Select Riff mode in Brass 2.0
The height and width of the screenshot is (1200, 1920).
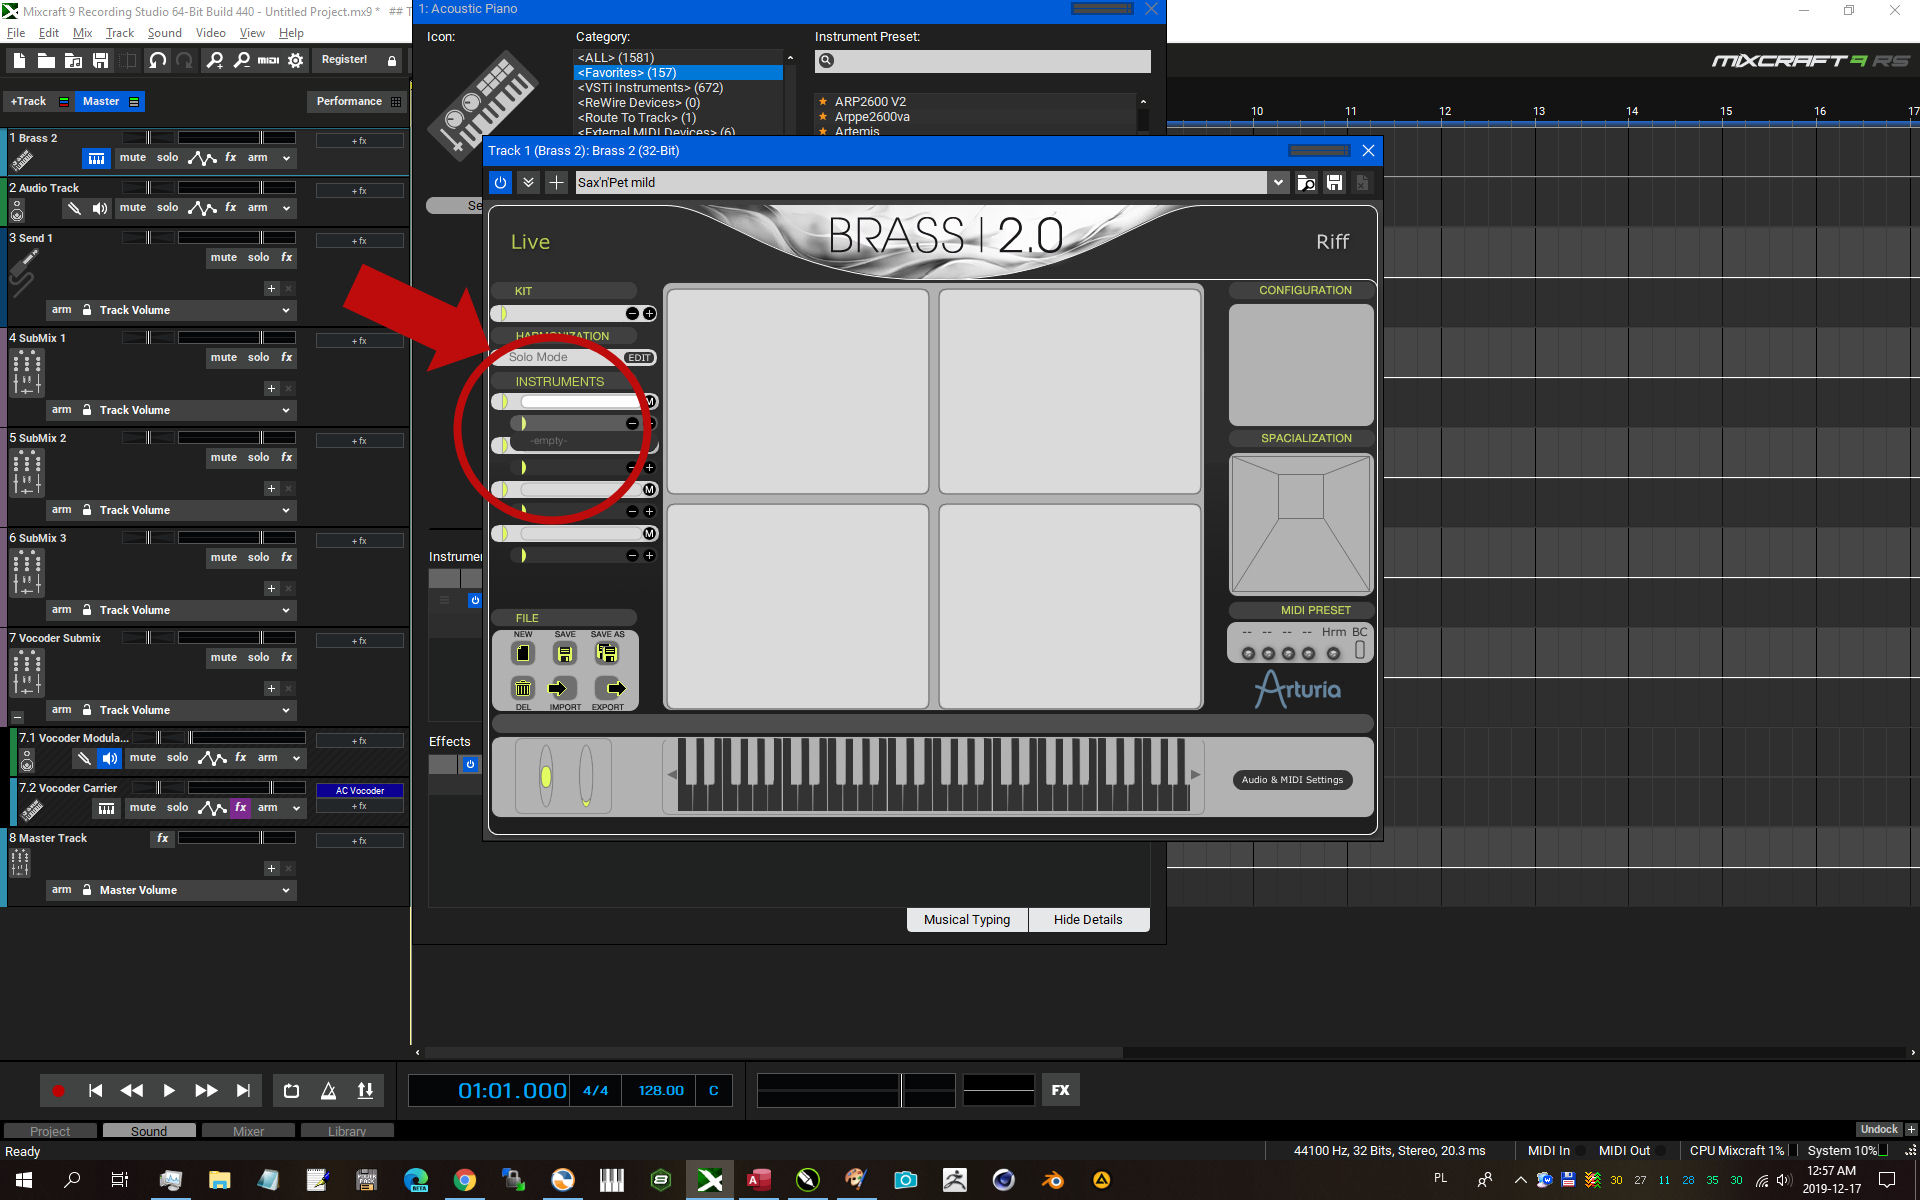[1332, 242]
